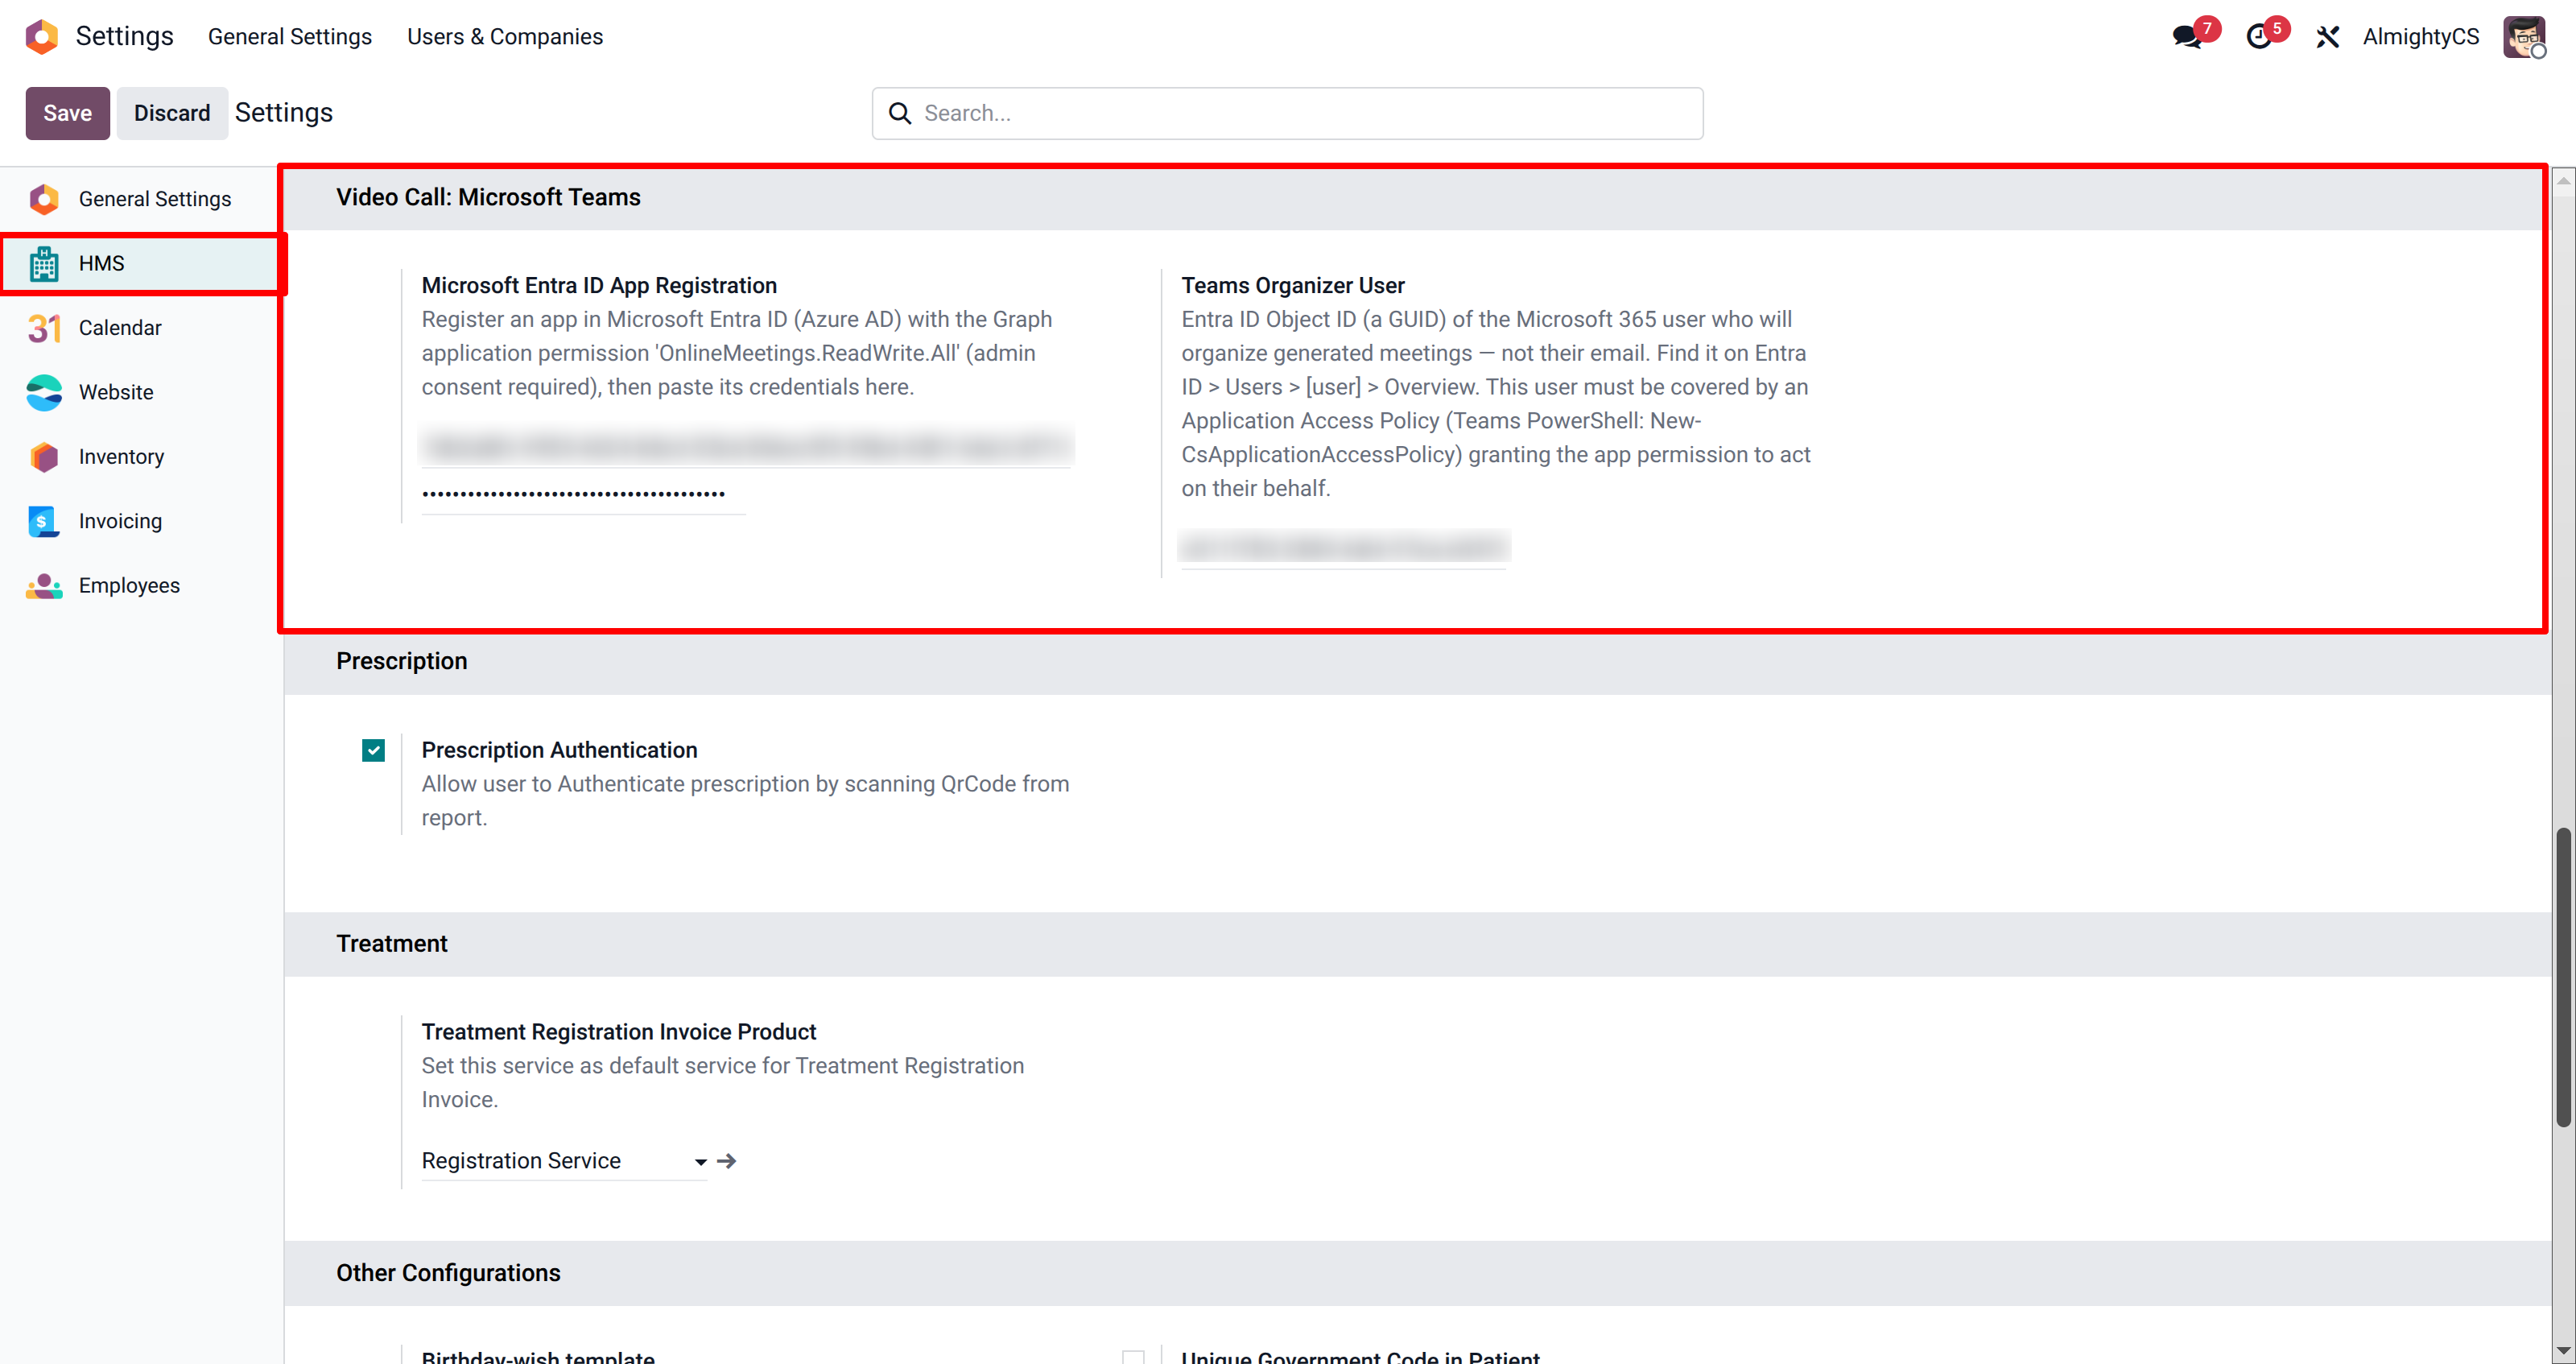This screenshot has height=1364, width=2576.
Task: Click the Invoicing dollar icon
Action: [44, 521]
